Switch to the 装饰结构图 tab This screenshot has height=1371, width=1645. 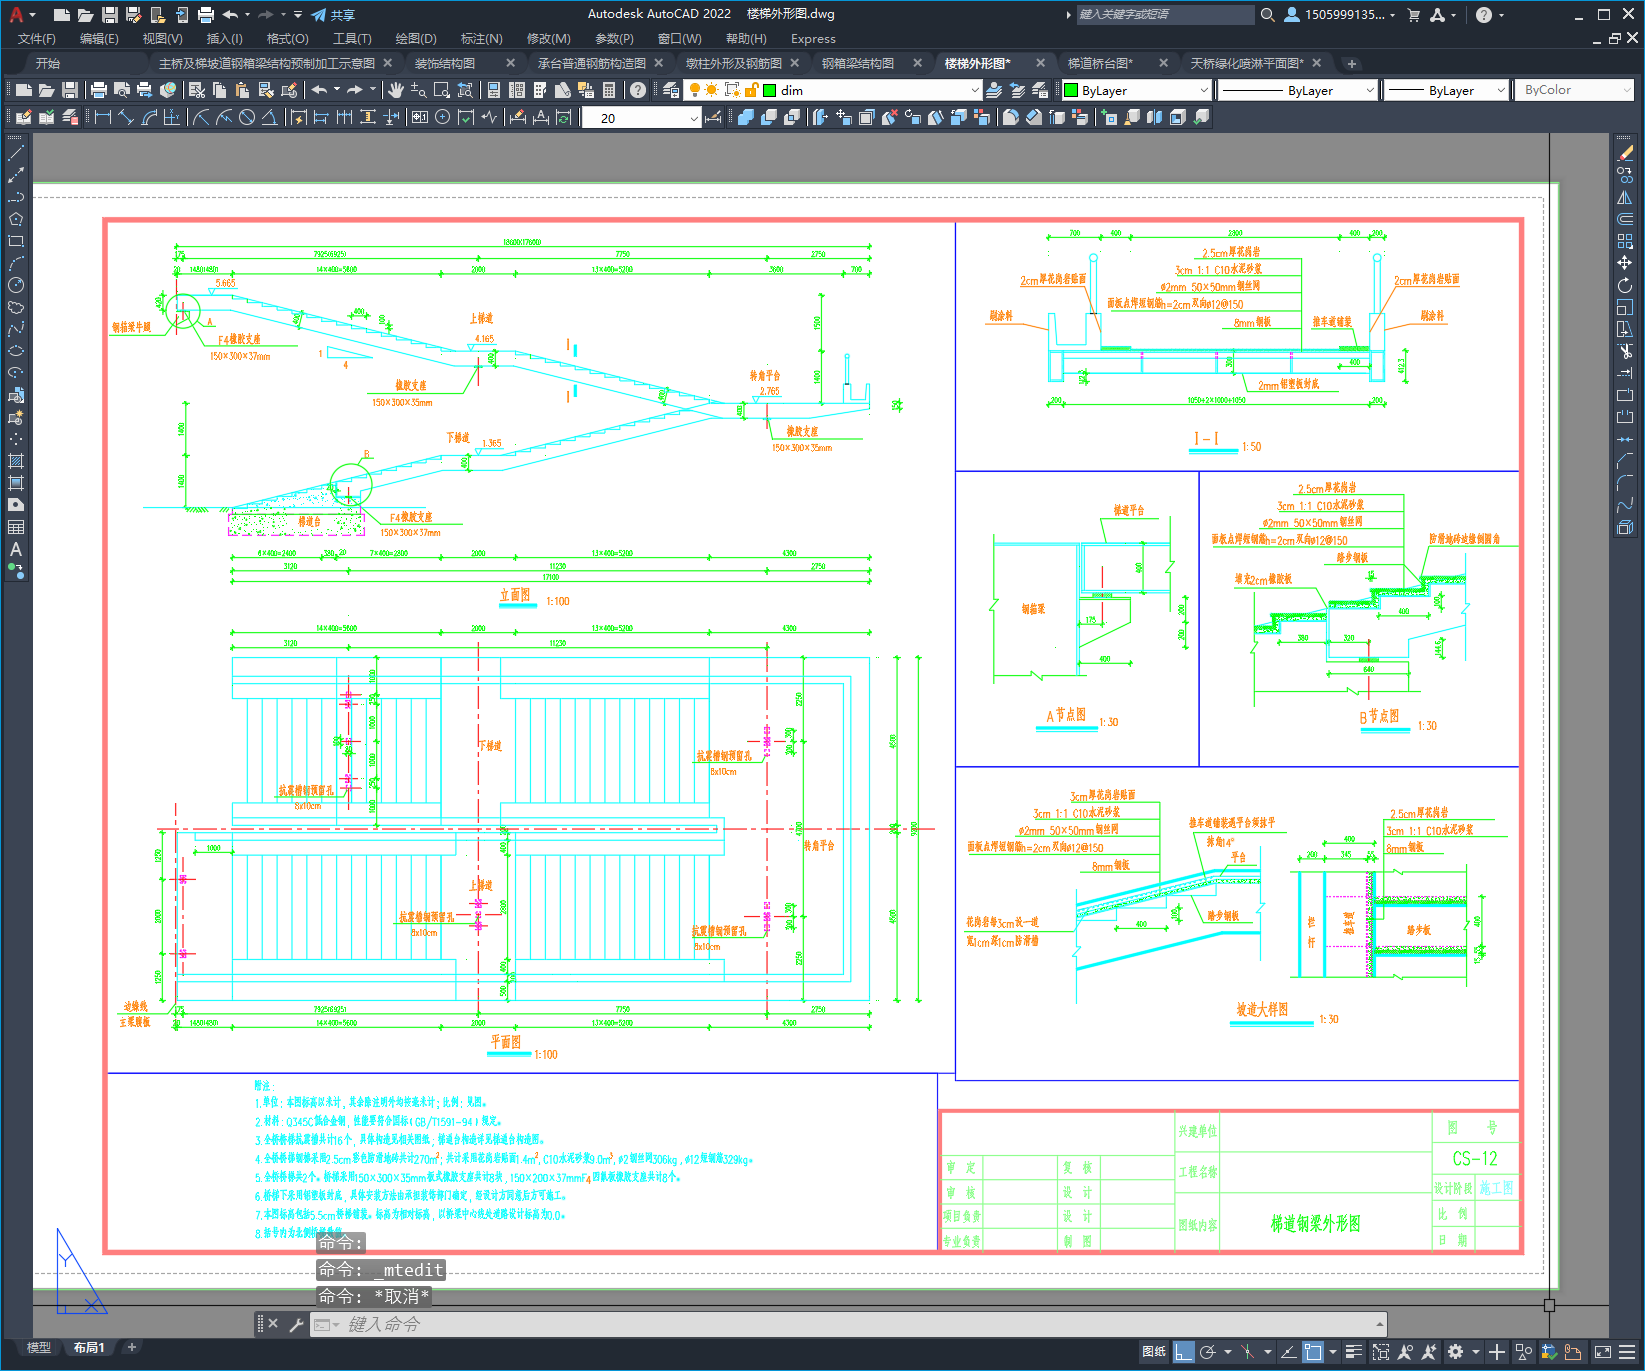[445, 63]
